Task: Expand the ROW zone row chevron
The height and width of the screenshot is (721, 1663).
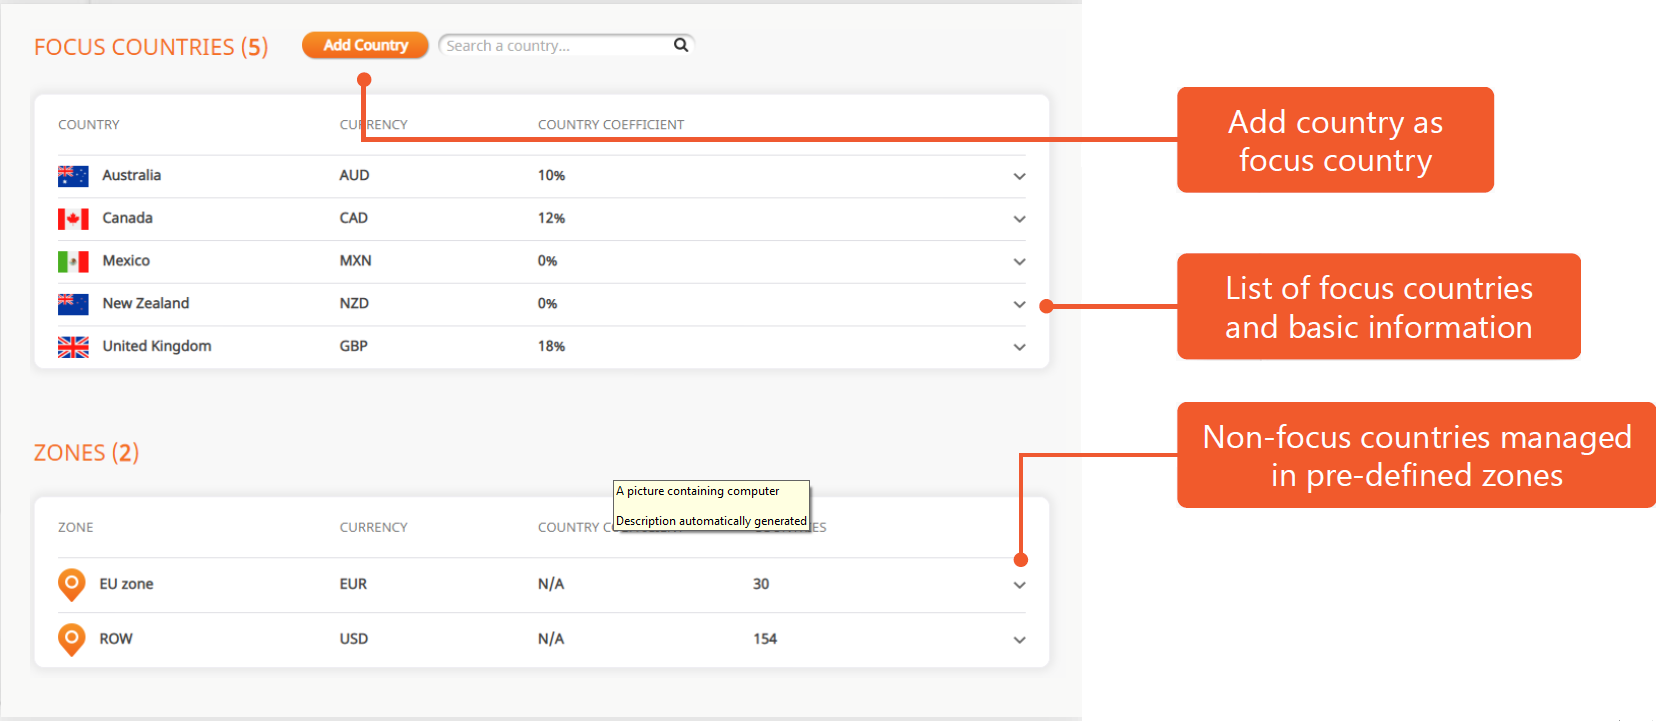Action: pyautogui.click(x=1019, y=640)
